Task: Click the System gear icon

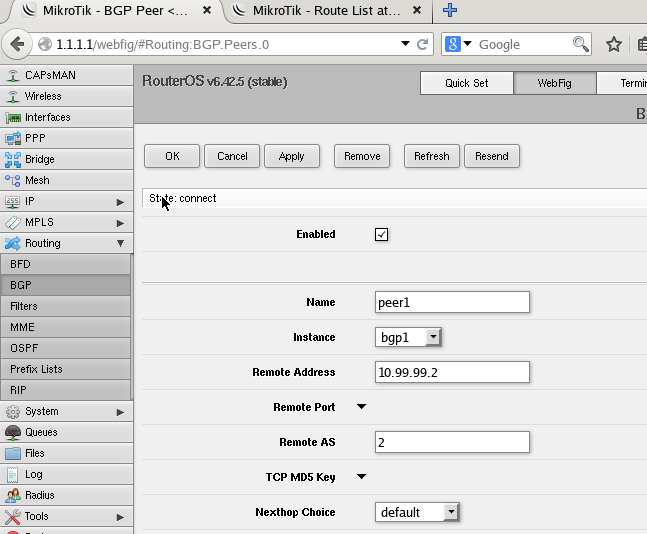Action: point(13,412)
